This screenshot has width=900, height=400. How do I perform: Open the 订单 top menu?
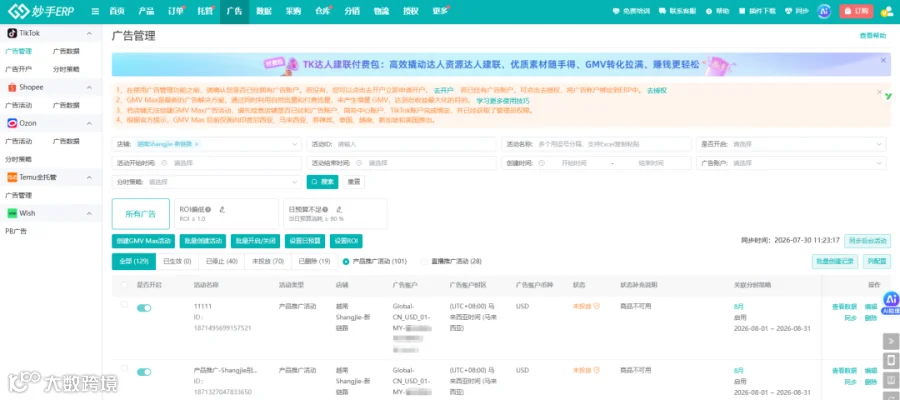coord(176,11)
